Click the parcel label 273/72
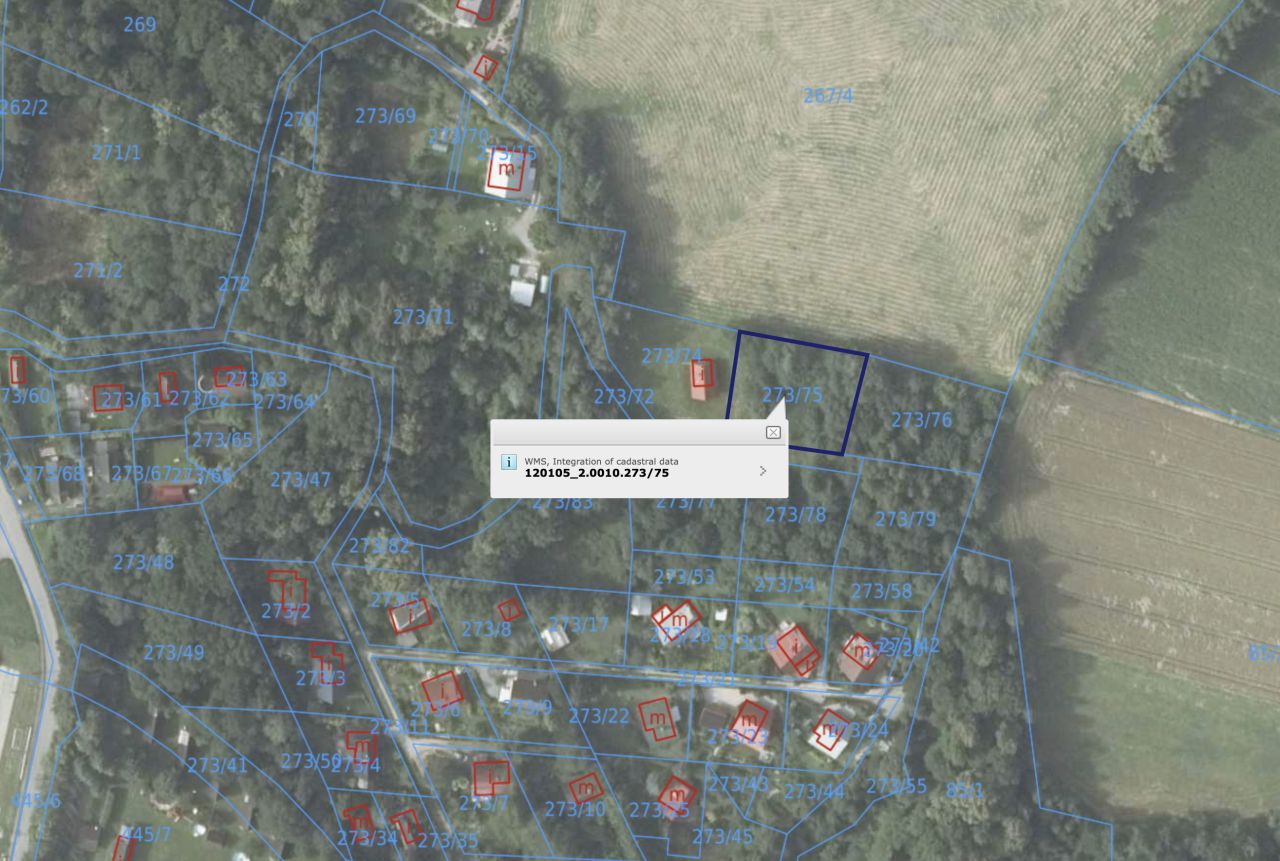The height and width of the screenshot is (861, 1280). point(623,397)
